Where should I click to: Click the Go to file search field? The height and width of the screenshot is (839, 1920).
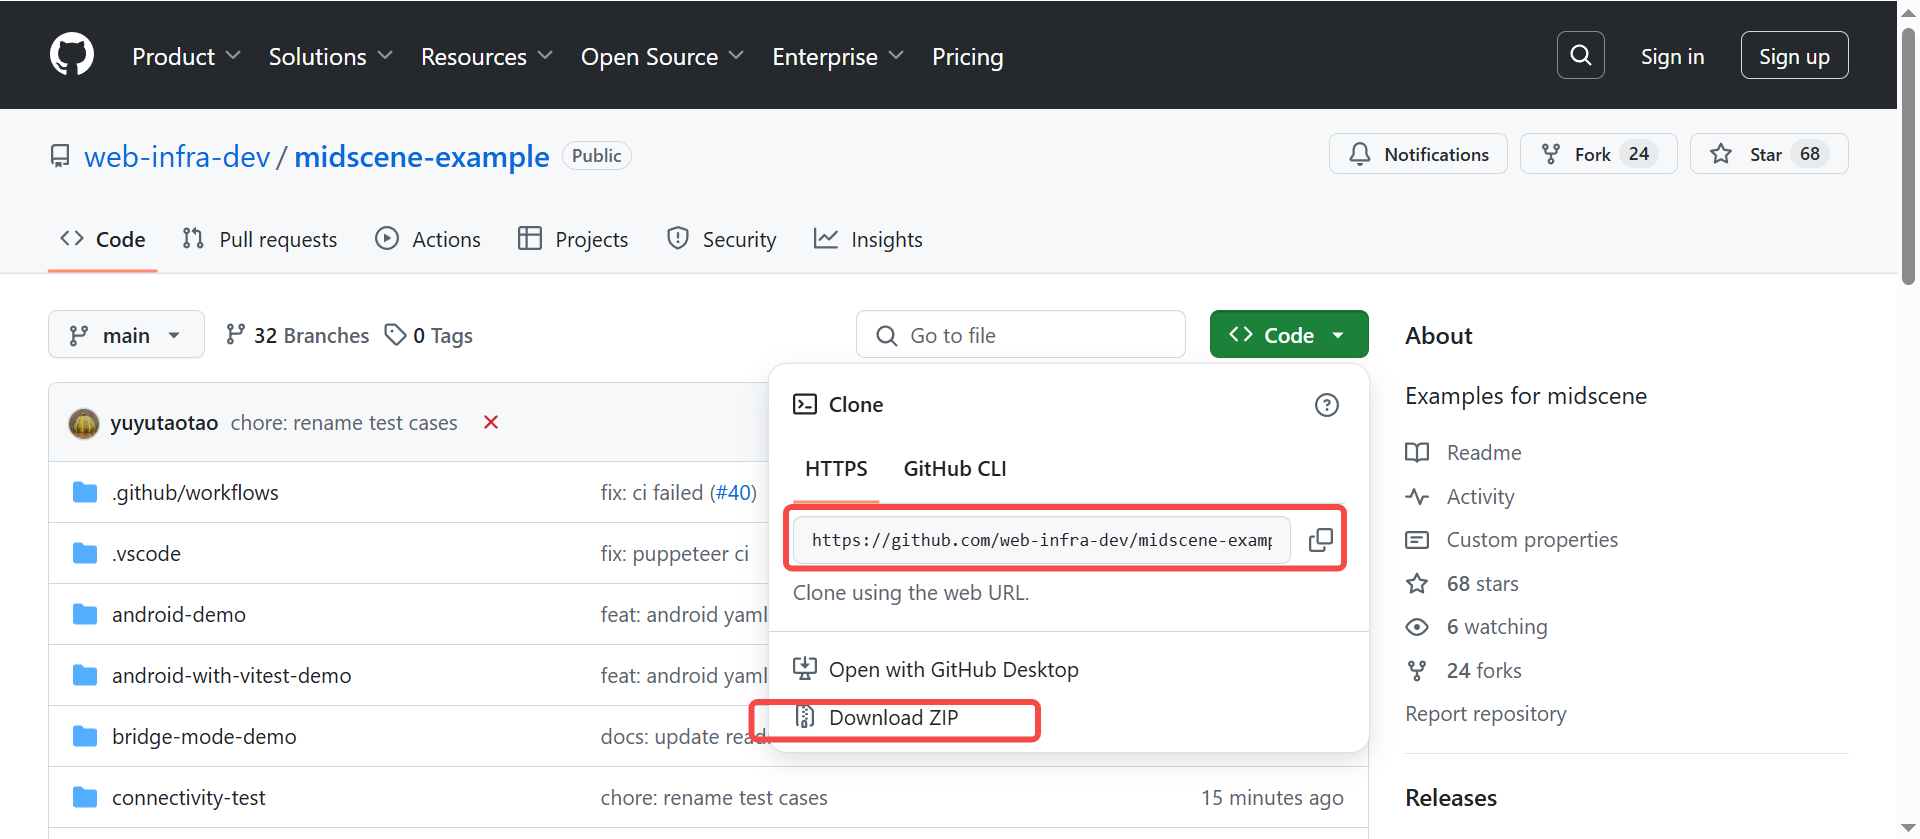point(1020,335)
